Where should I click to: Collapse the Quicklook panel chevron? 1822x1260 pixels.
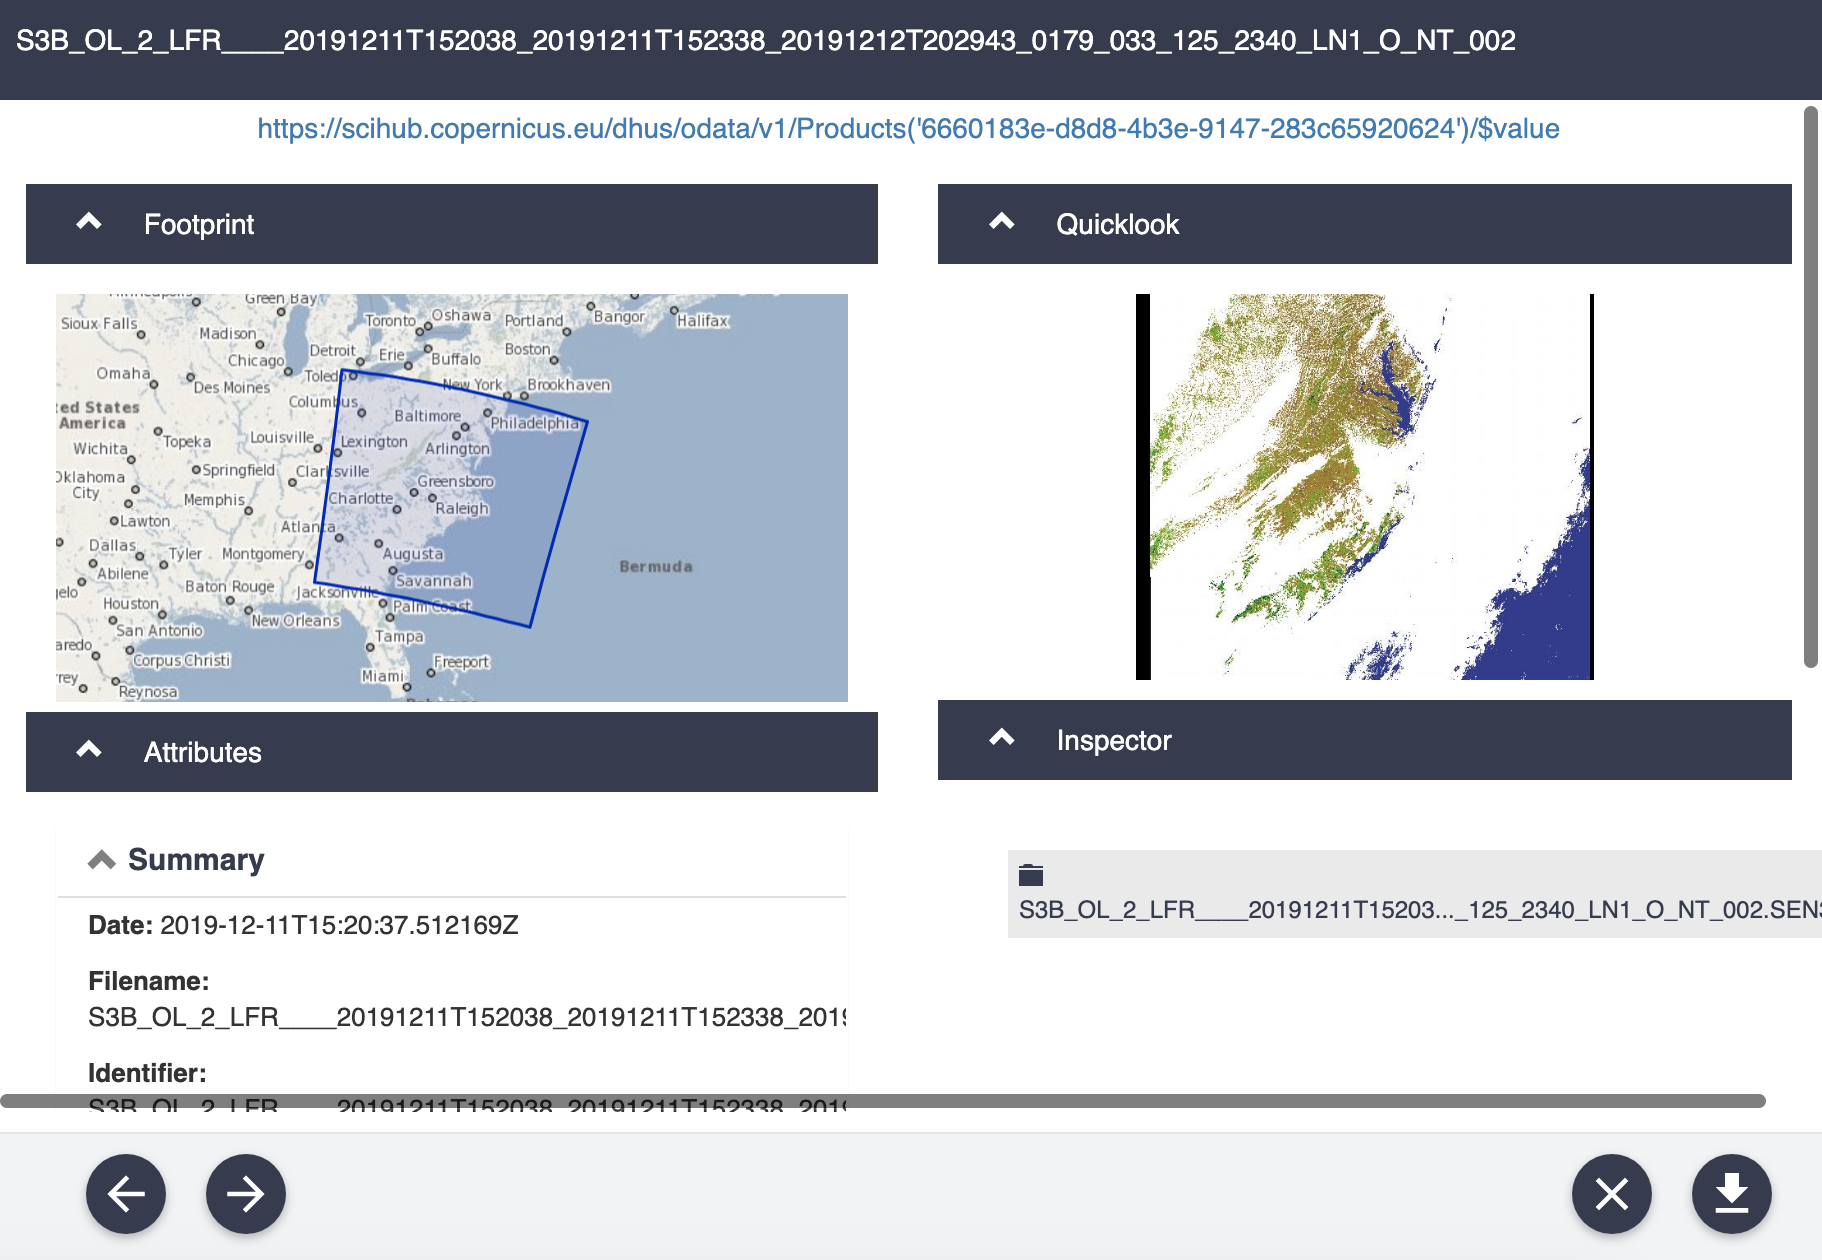pyautogui.click(x=1002, y=223)
